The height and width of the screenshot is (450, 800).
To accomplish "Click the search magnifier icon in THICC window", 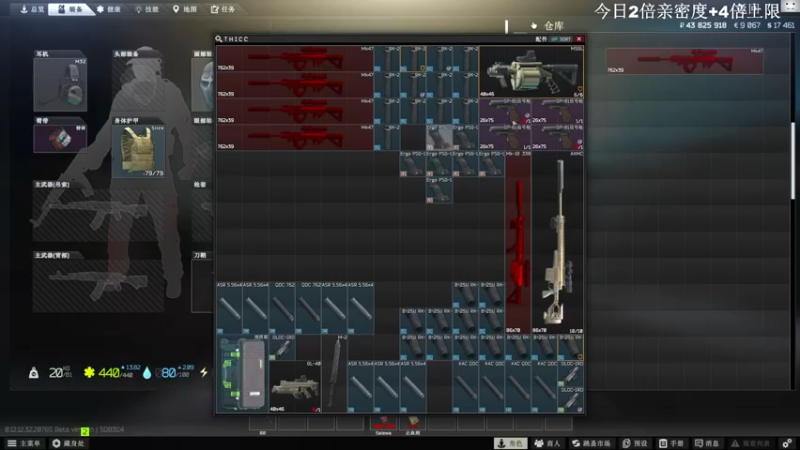I will coord(218,39).
